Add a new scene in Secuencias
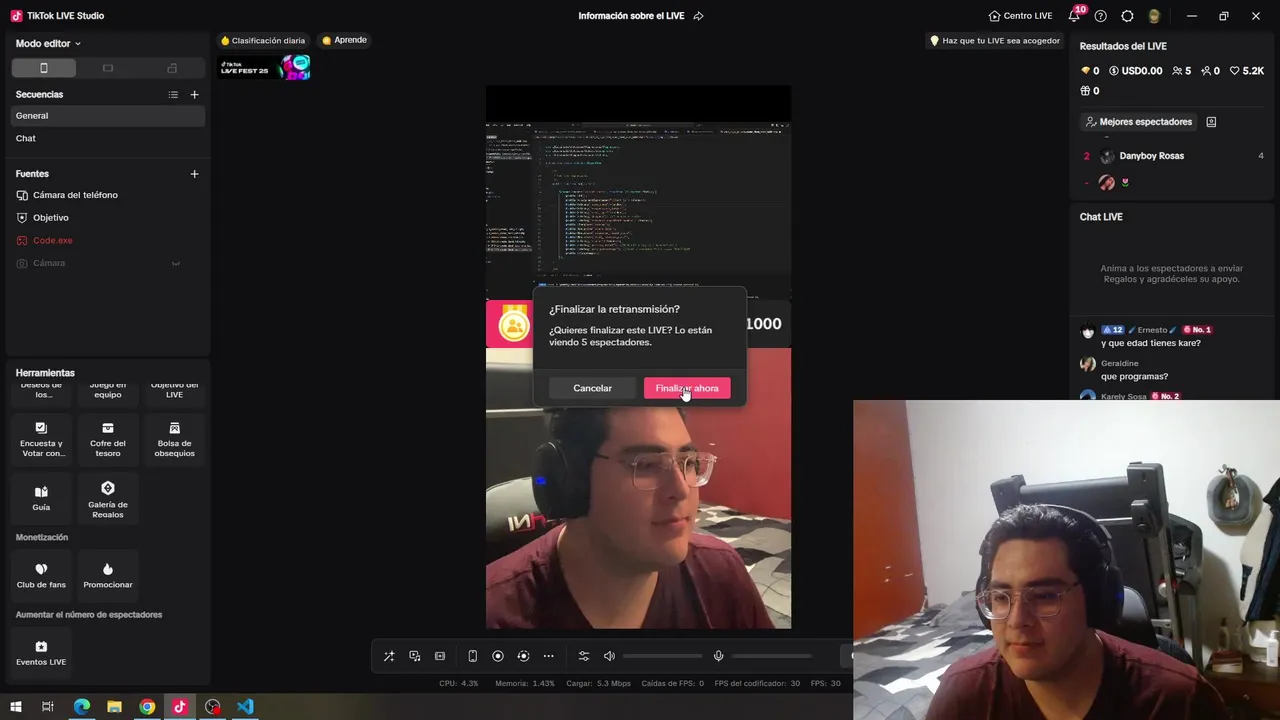1280x720 pixels. (194, 95)
